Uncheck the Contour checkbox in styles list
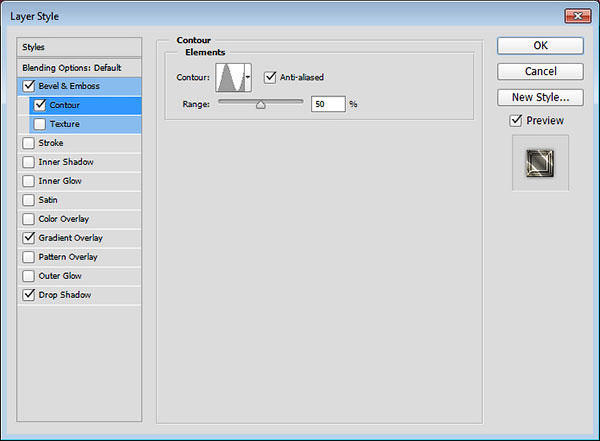Screen dimensions: 600x441 (x=40, y=105)
